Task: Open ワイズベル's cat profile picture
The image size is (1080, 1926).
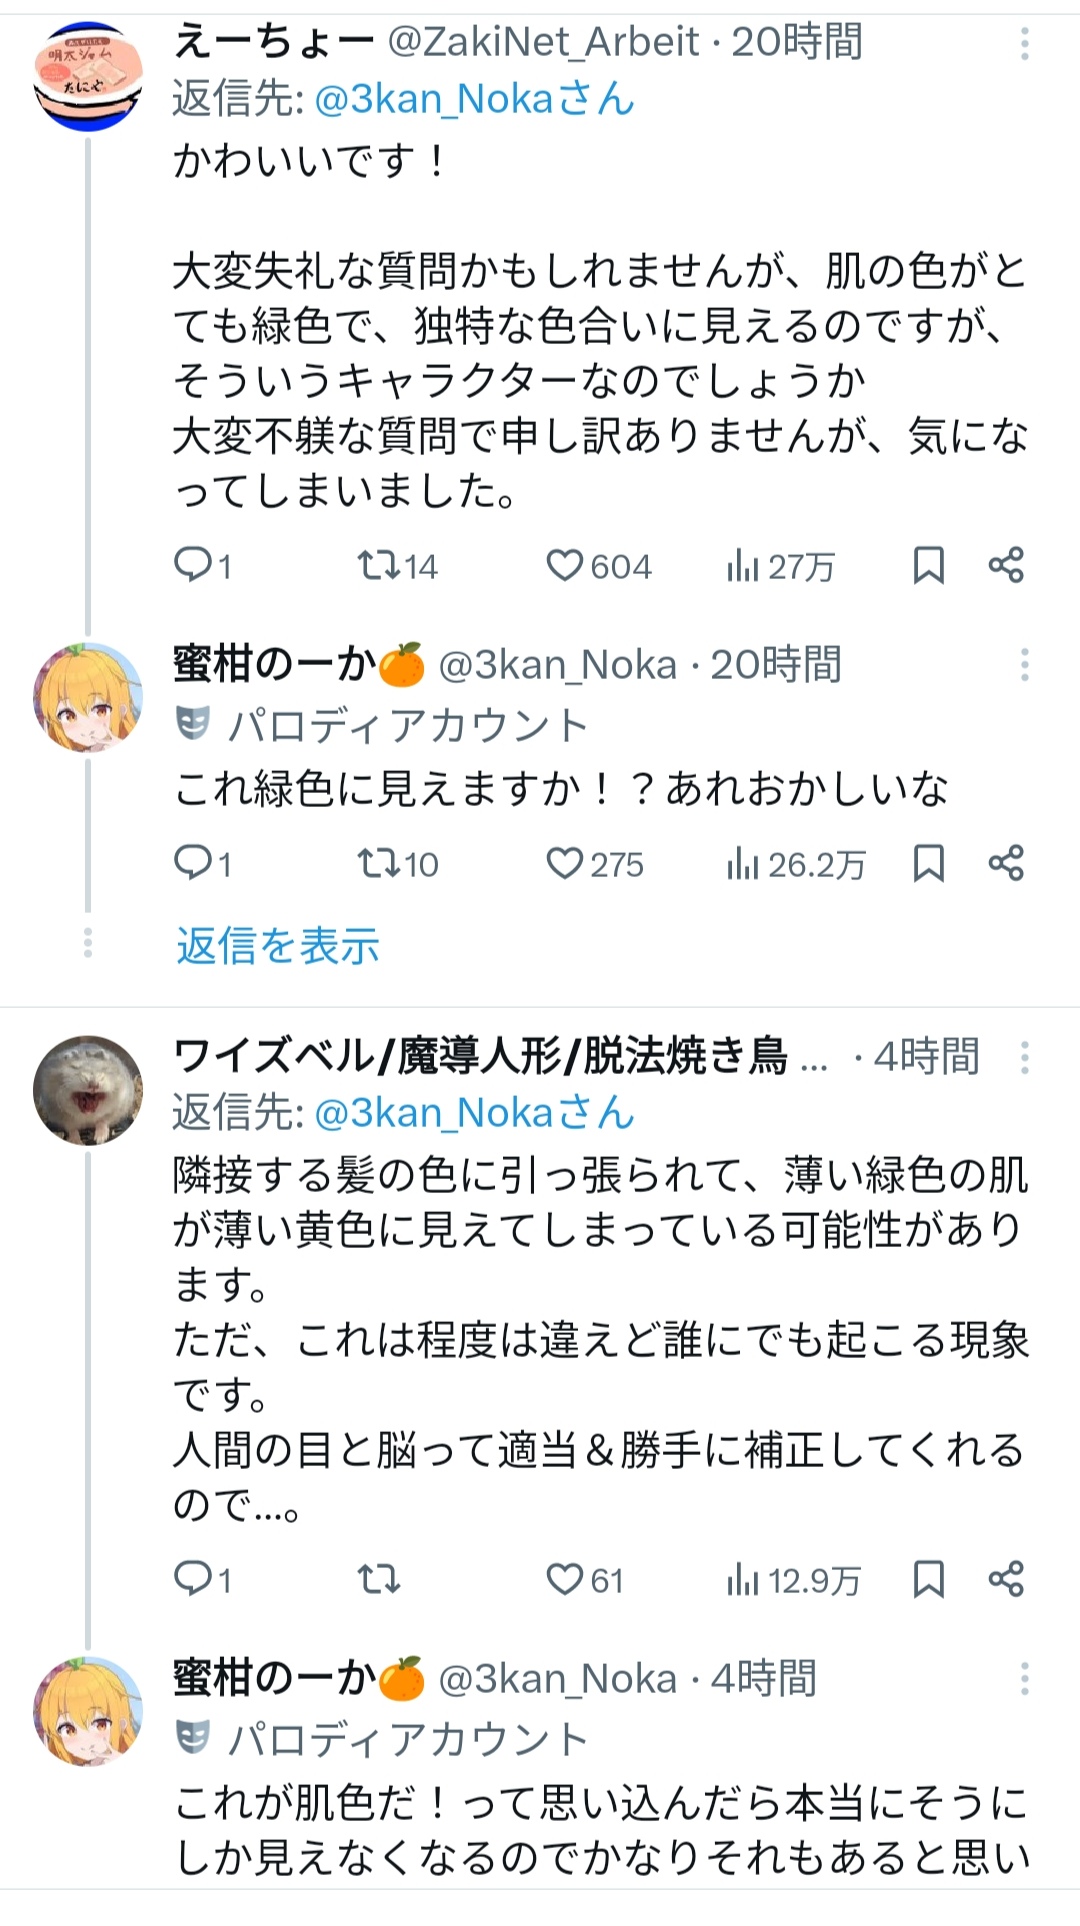Action: pyautogui.click(x=87, y=1089)
